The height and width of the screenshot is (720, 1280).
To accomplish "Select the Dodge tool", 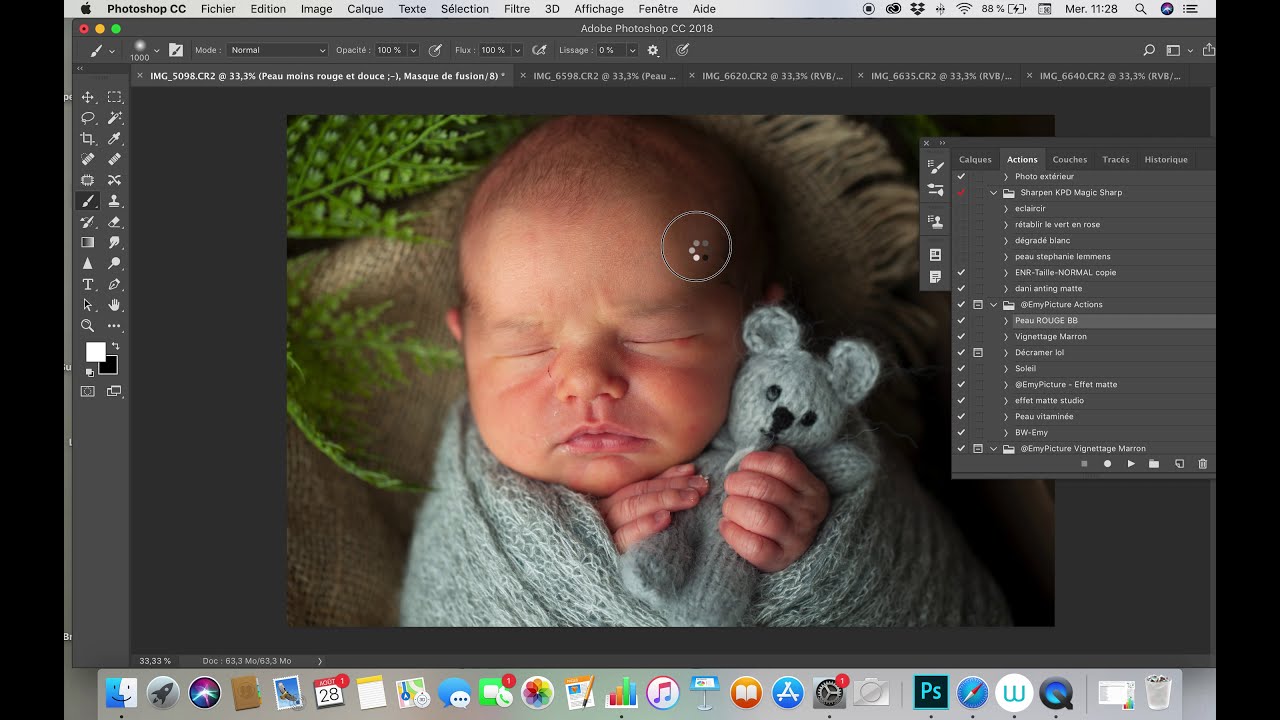I will [114, 264].
